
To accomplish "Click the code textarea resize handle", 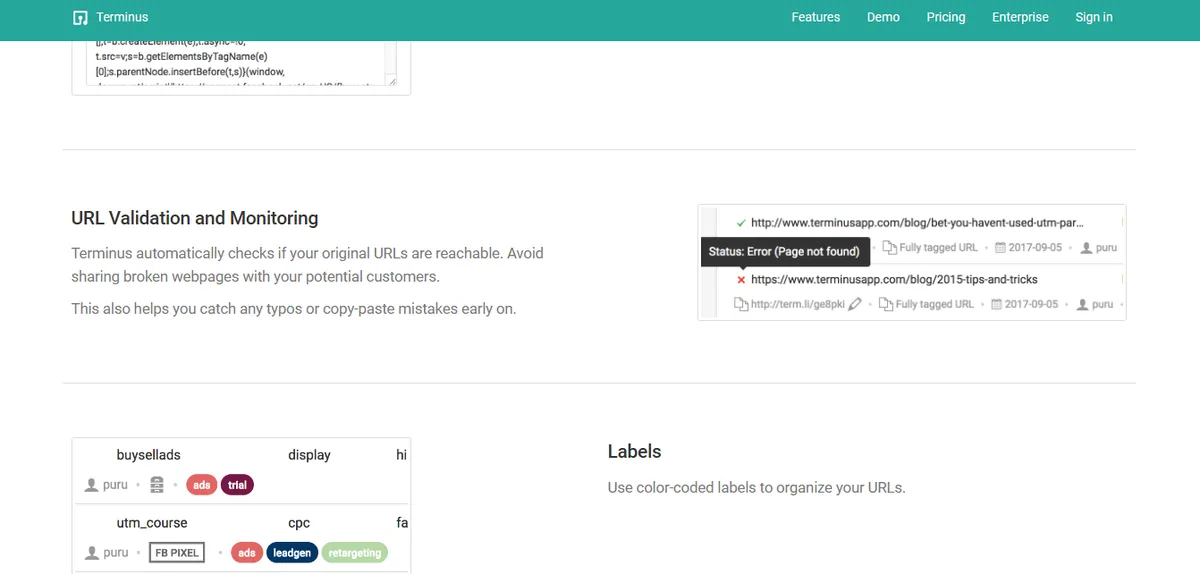I will coord(392,82).
